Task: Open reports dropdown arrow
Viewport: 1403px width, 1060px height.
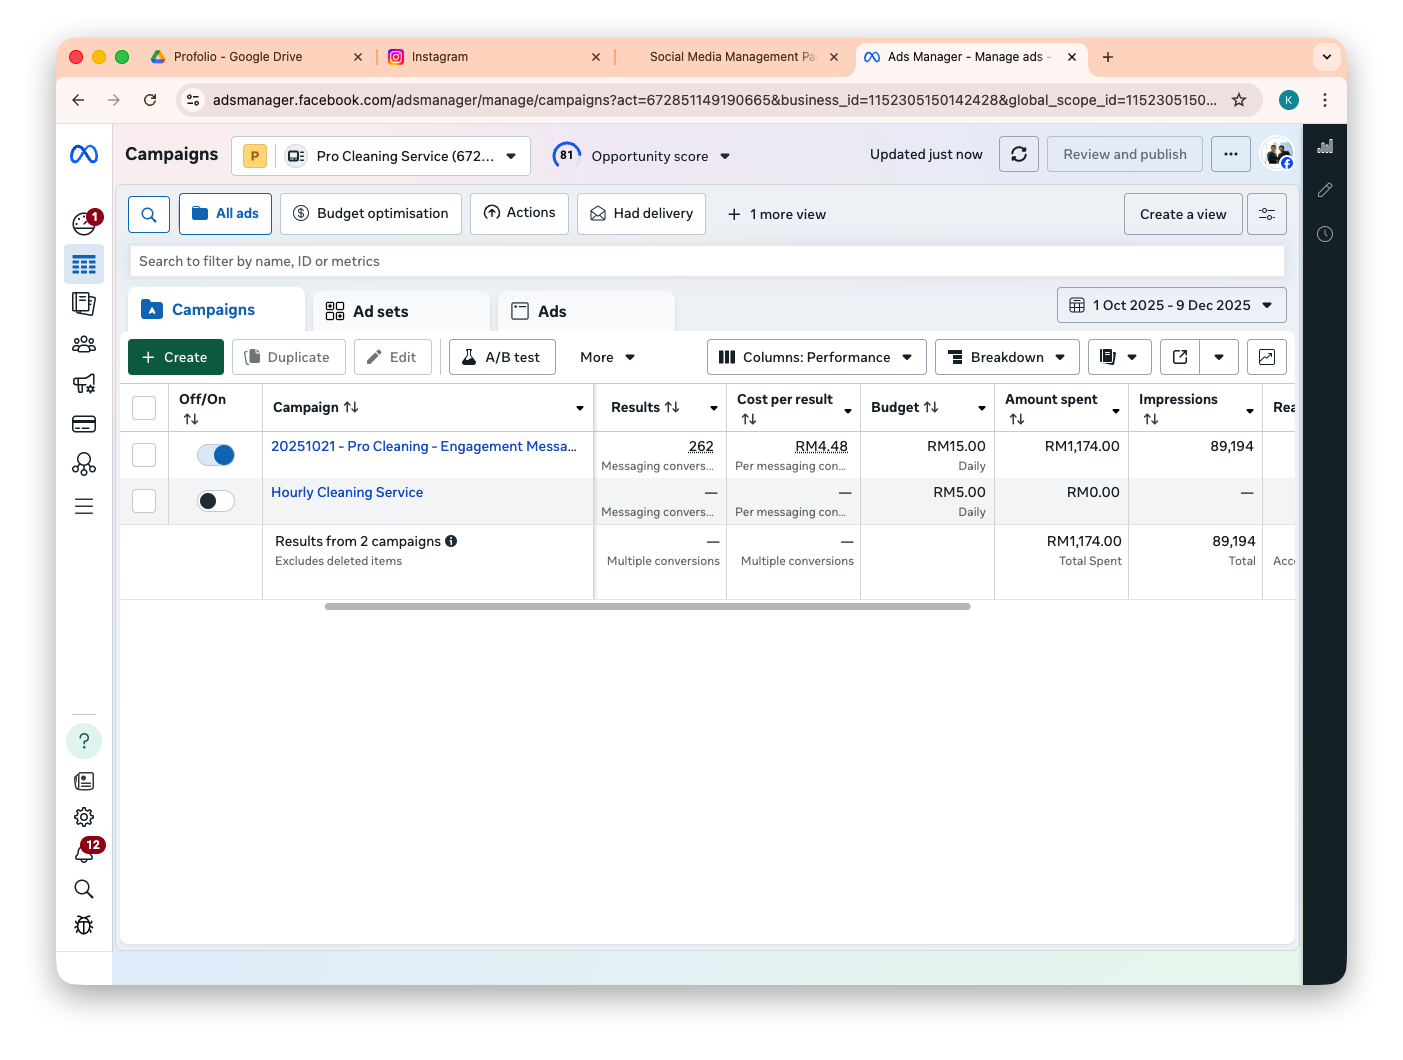Action: coord(1119,357)
